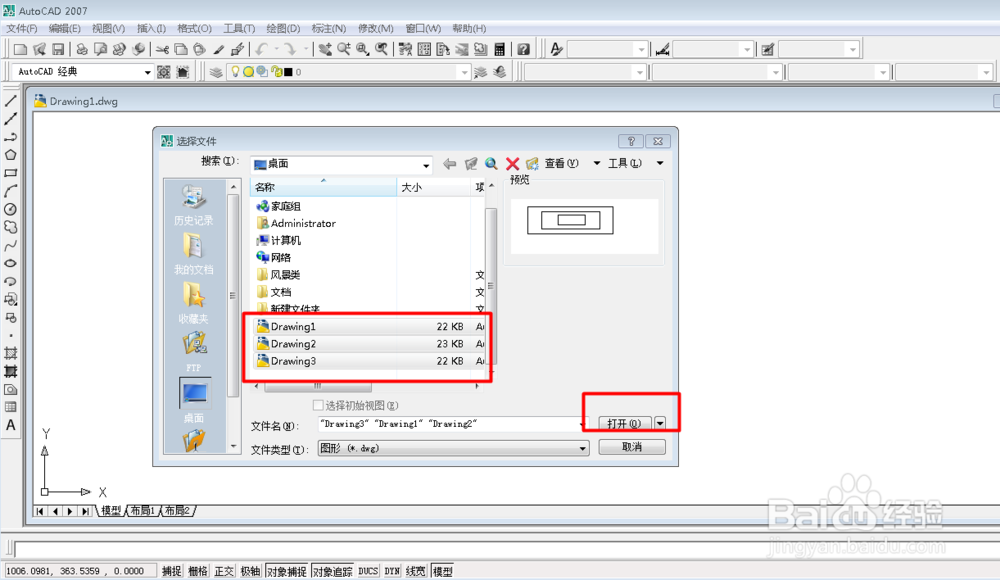Expand the 搜索 location dropdown (桌面)

pos(426,165)
